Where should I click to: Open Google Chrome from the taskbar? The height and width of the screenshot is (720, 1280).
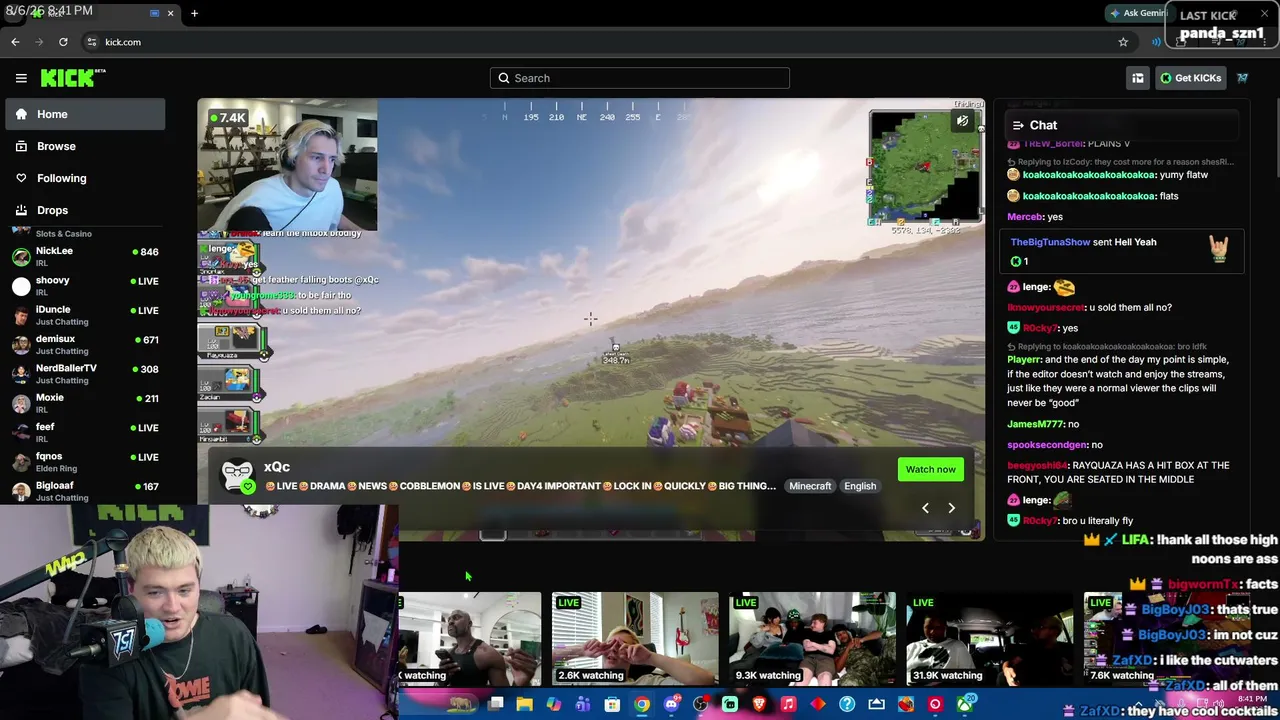tap(642, 704)
